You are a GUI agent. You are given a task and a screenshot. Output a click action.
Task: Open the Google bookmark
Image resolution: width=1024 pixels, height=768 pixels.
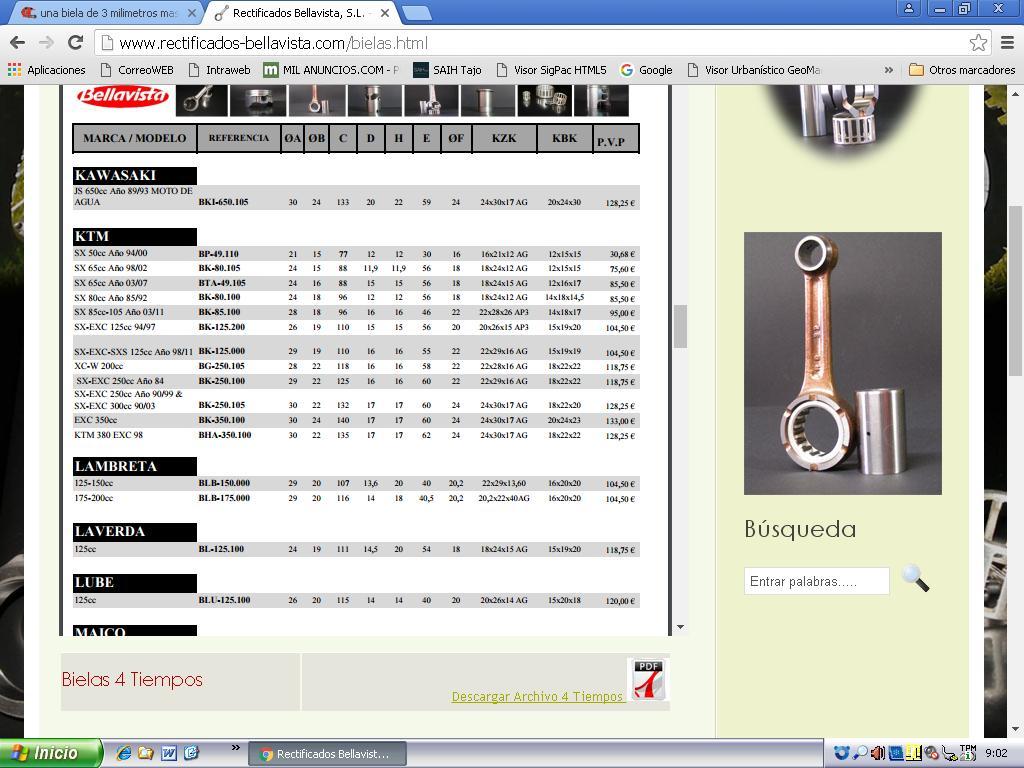pos(646,70)
